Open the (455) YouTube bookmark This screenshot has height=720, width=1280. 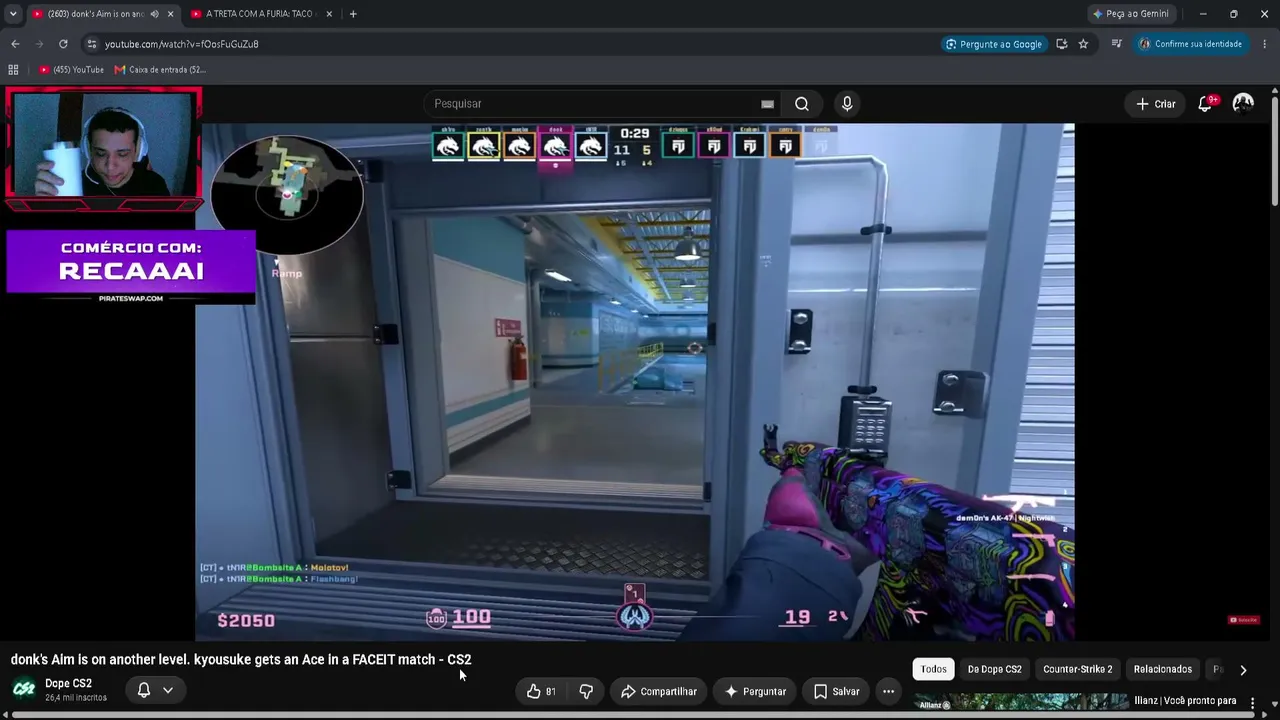coord(72,70)
